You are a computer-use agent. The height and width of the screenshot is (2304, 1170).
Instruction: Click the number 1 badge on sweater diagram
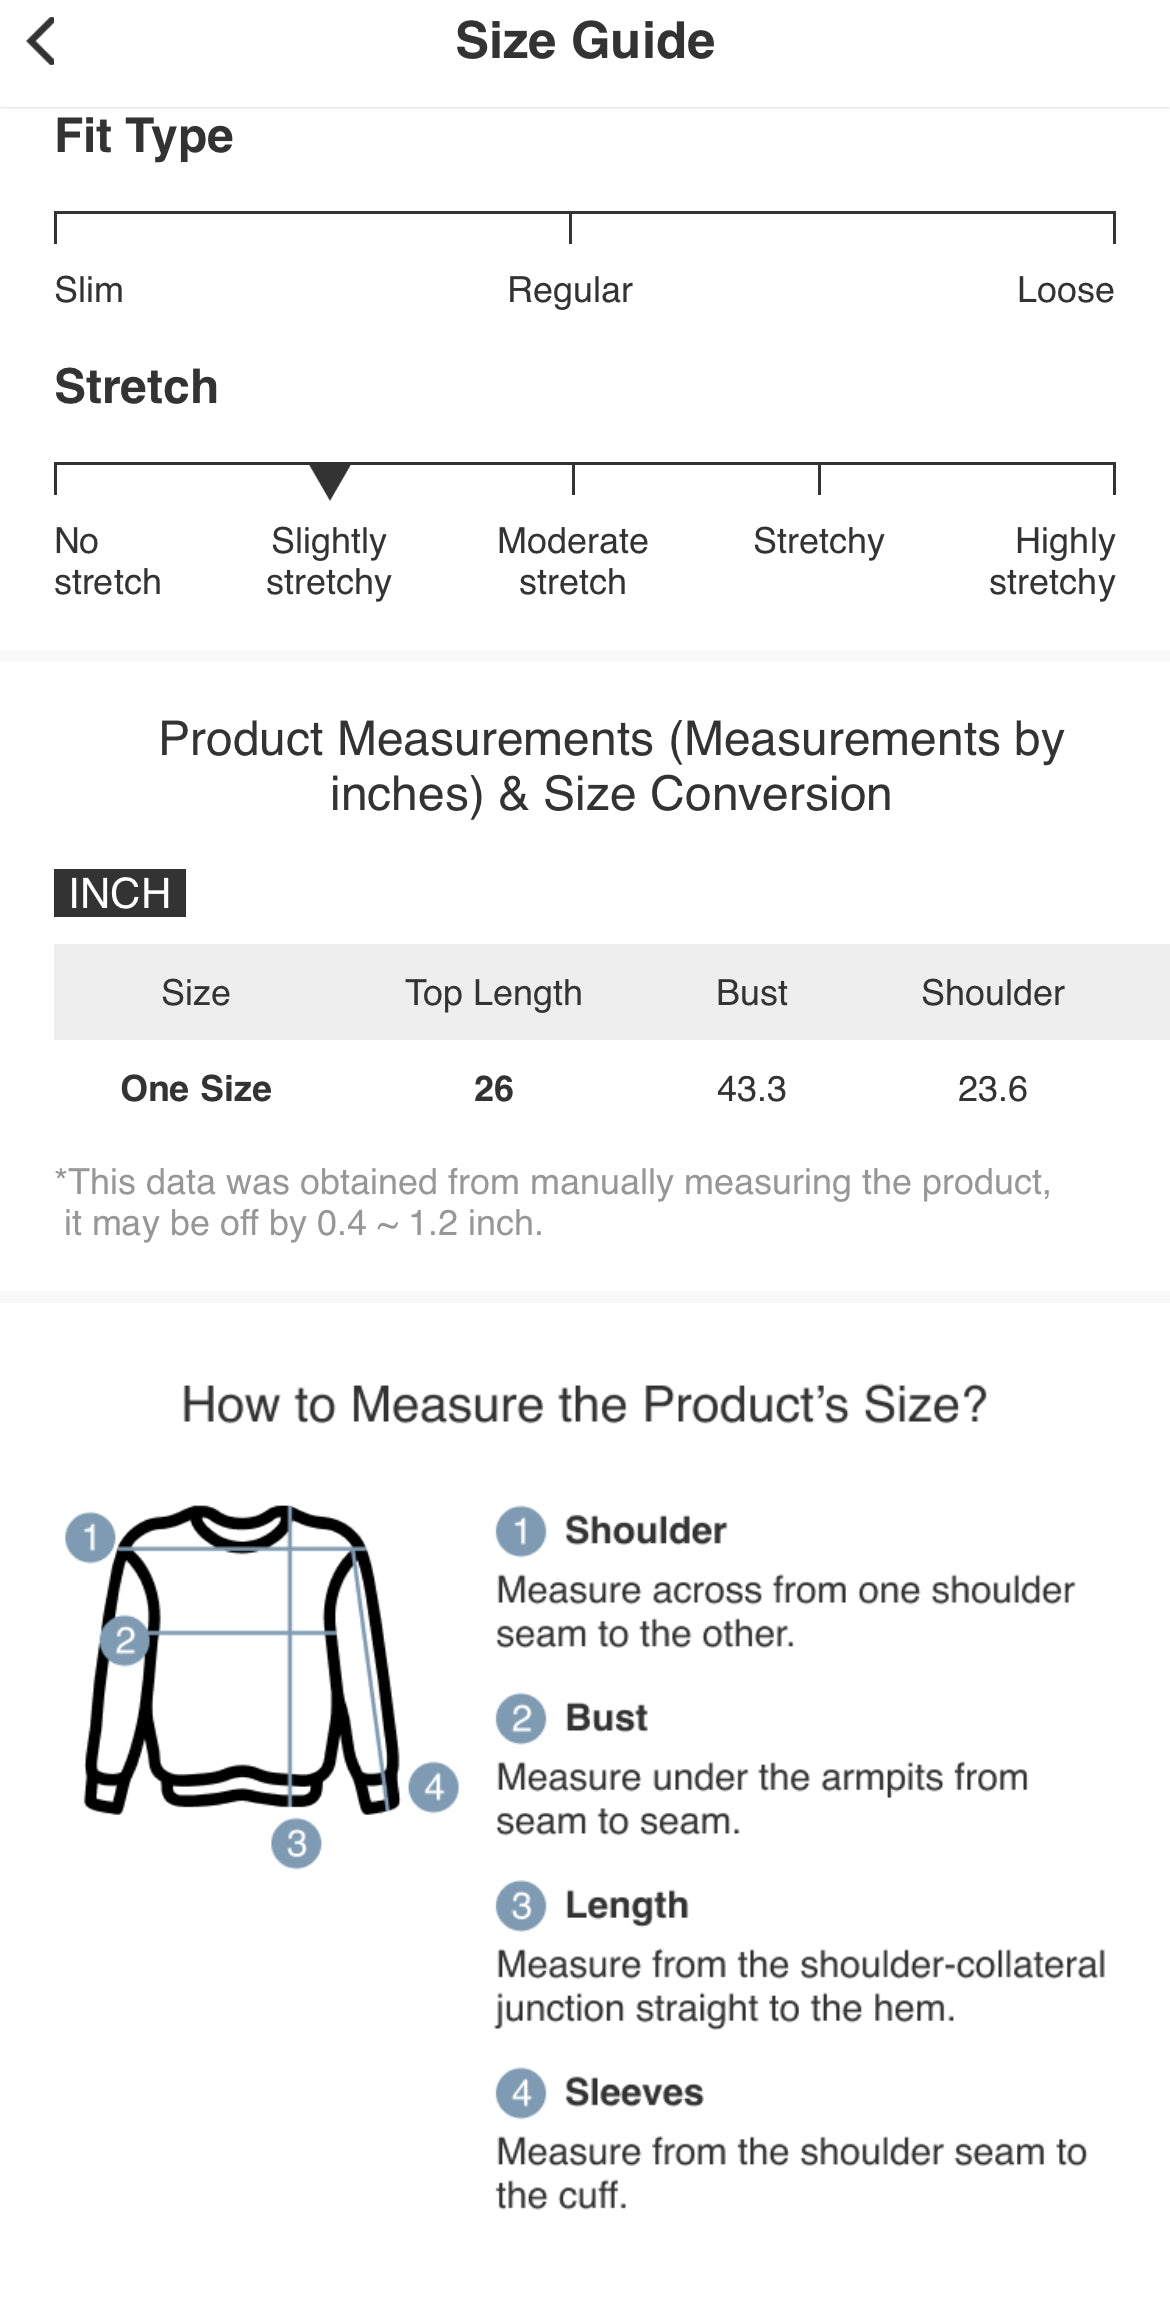point(90,1536)
